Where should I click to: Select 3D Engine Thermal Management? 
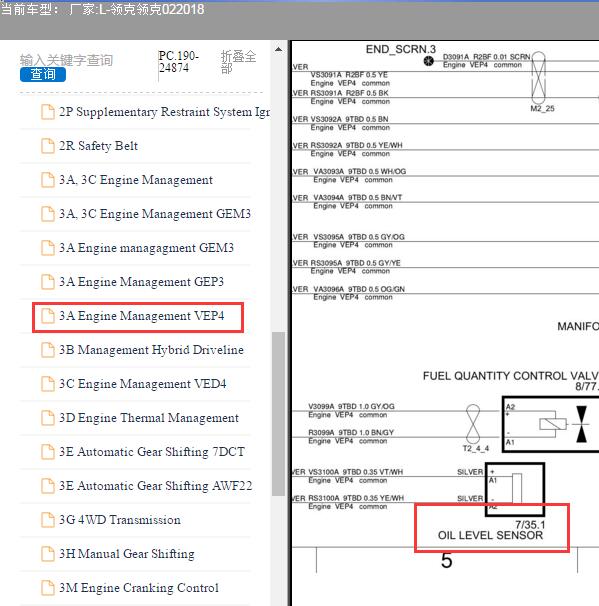click(149, 418)
